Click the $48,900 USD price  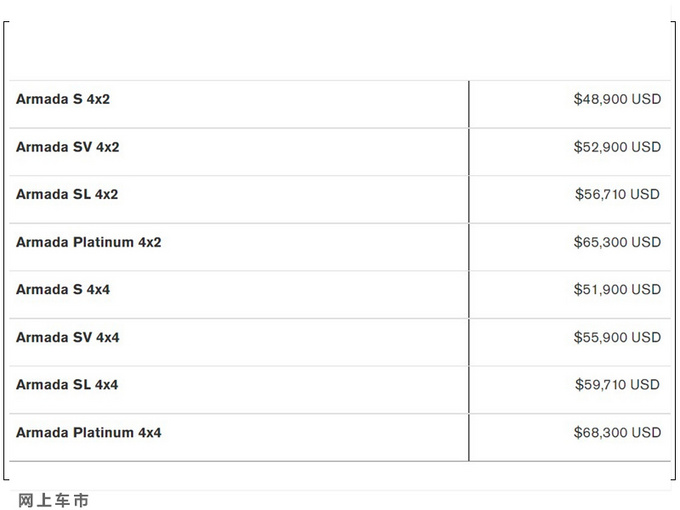pyautogui.click(x=617, y=100)
